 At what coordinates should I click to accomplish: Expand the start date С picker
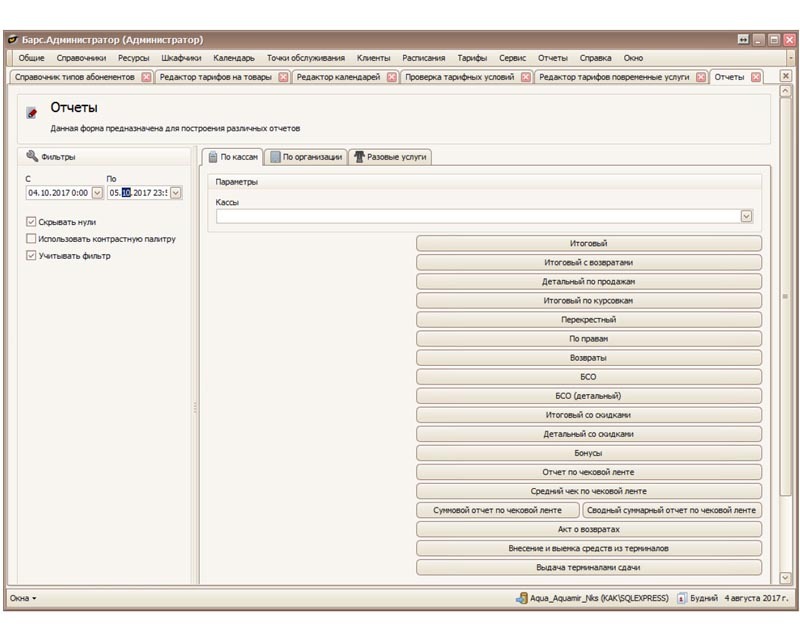[x=97, y=193]
